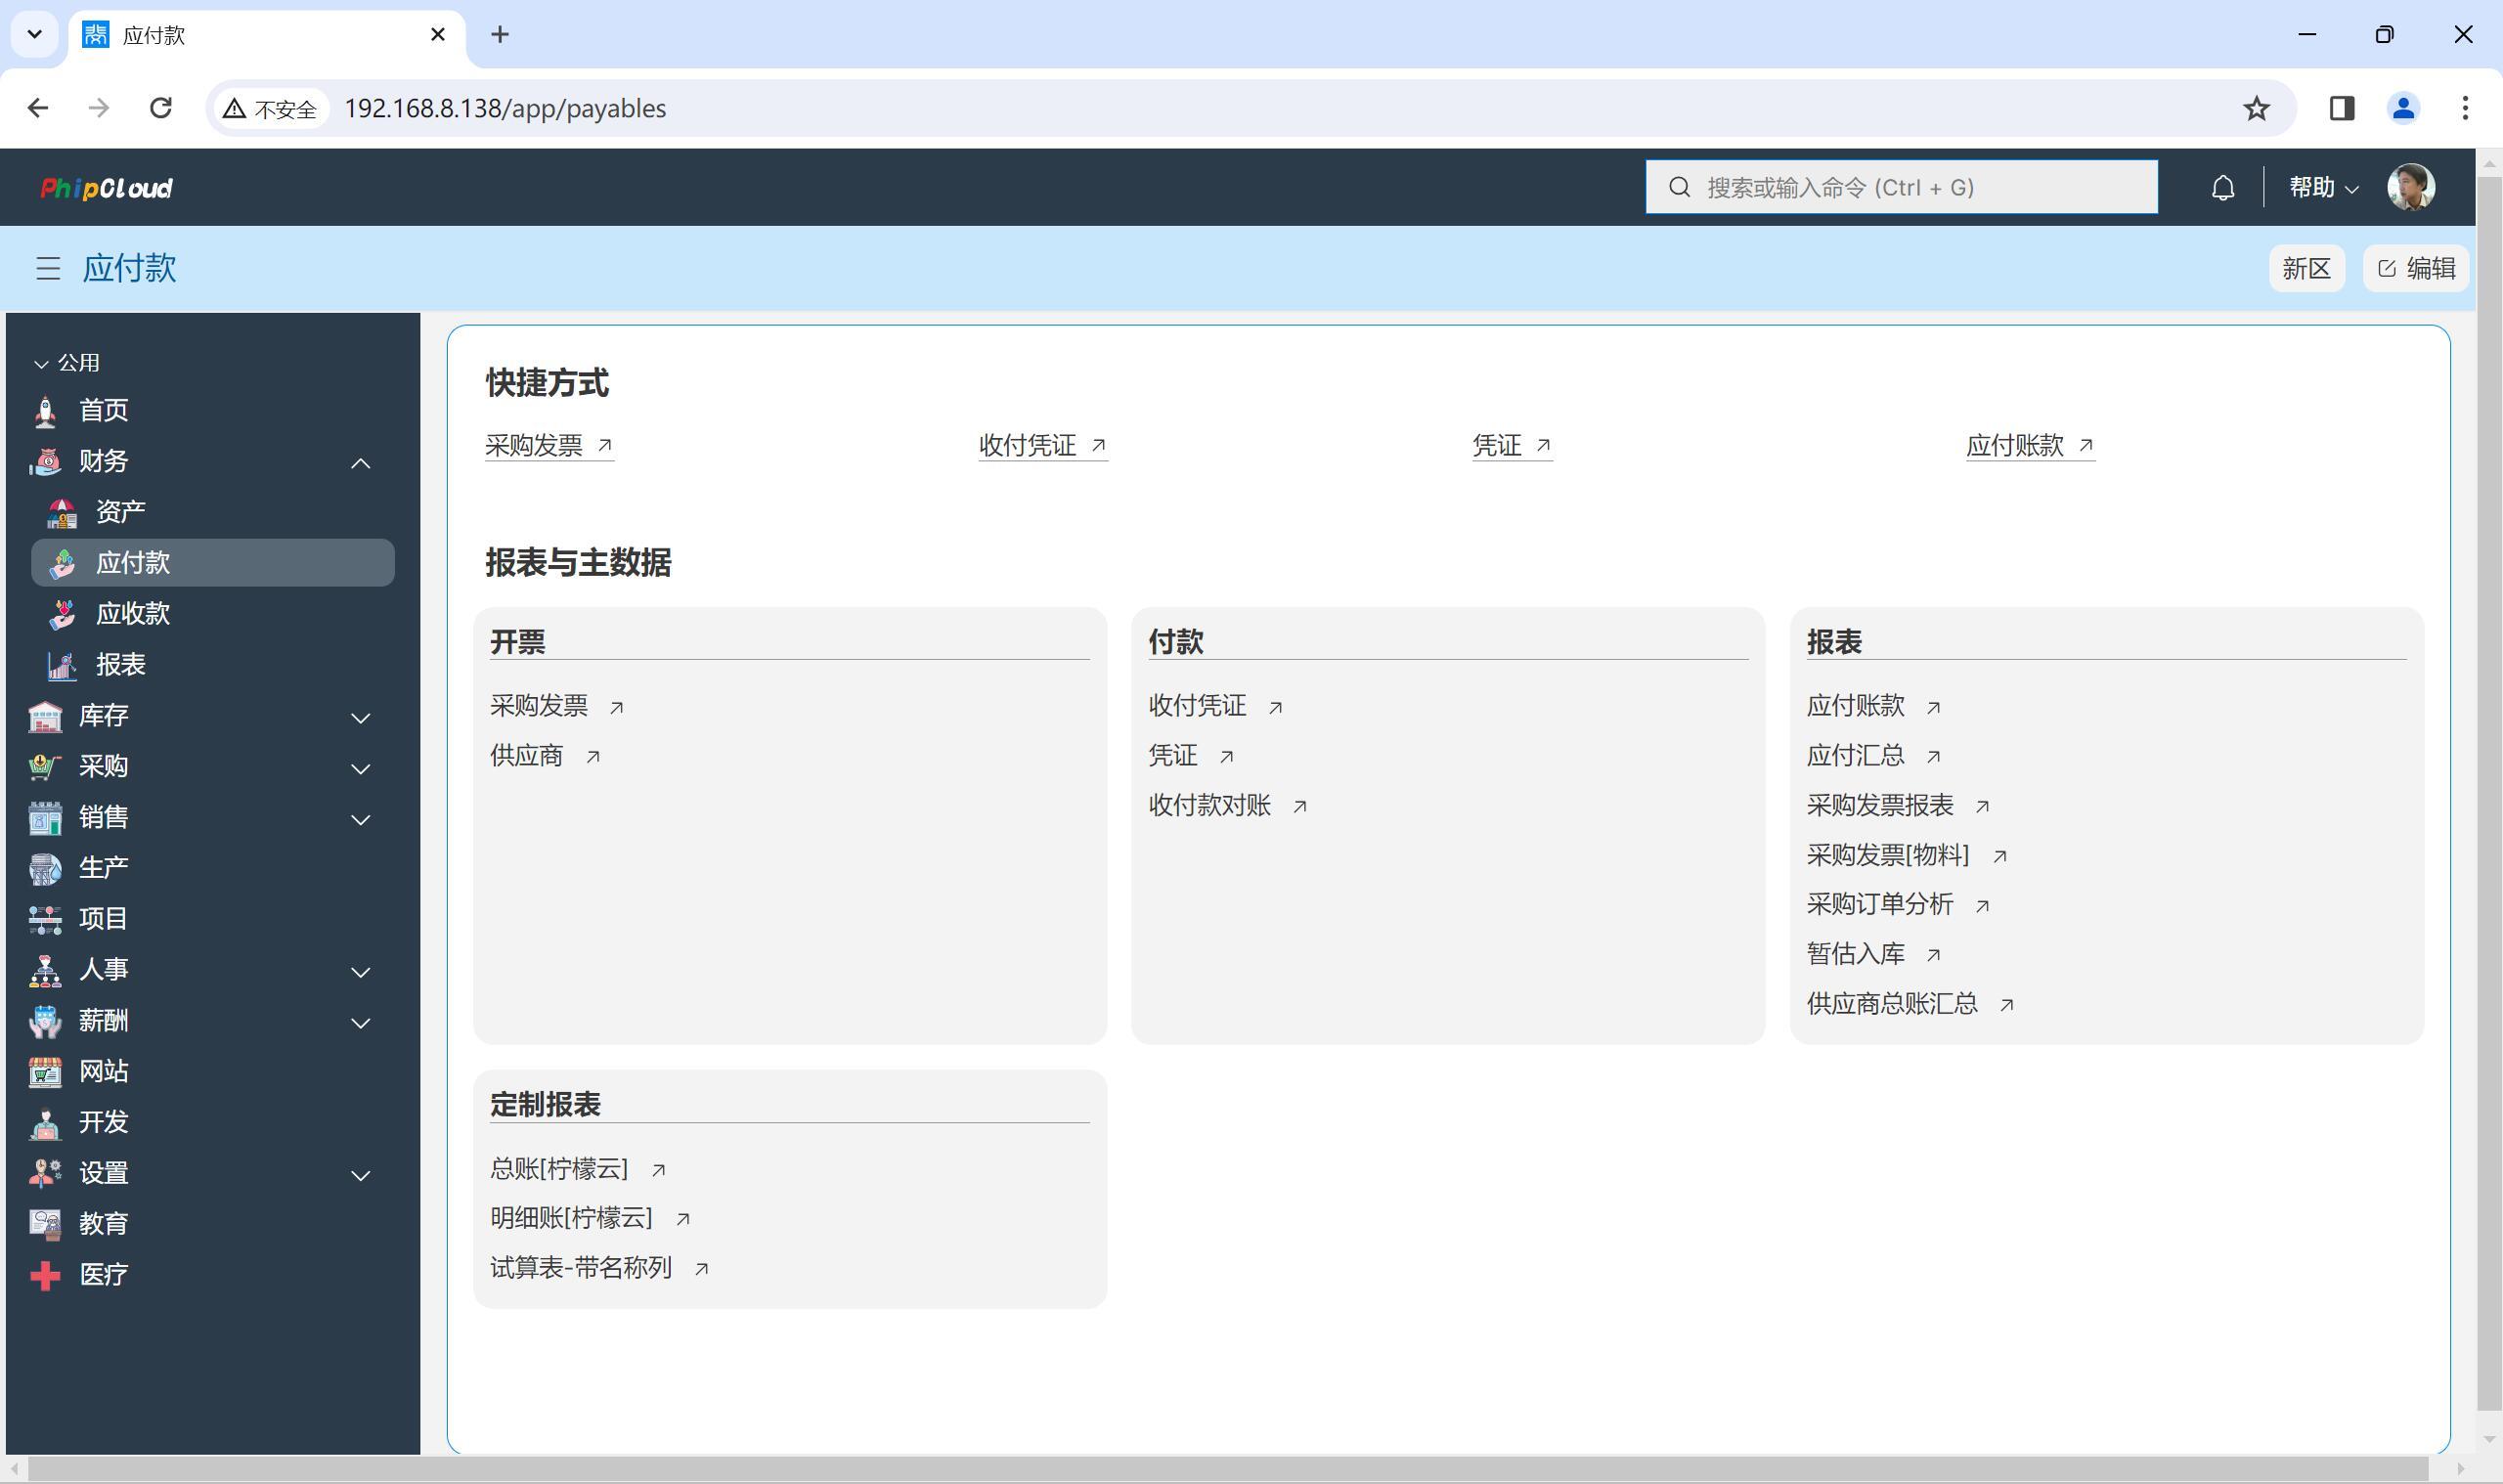Expand the 人事 section chevron
2503x1484 pixels.
pos(361,972)
